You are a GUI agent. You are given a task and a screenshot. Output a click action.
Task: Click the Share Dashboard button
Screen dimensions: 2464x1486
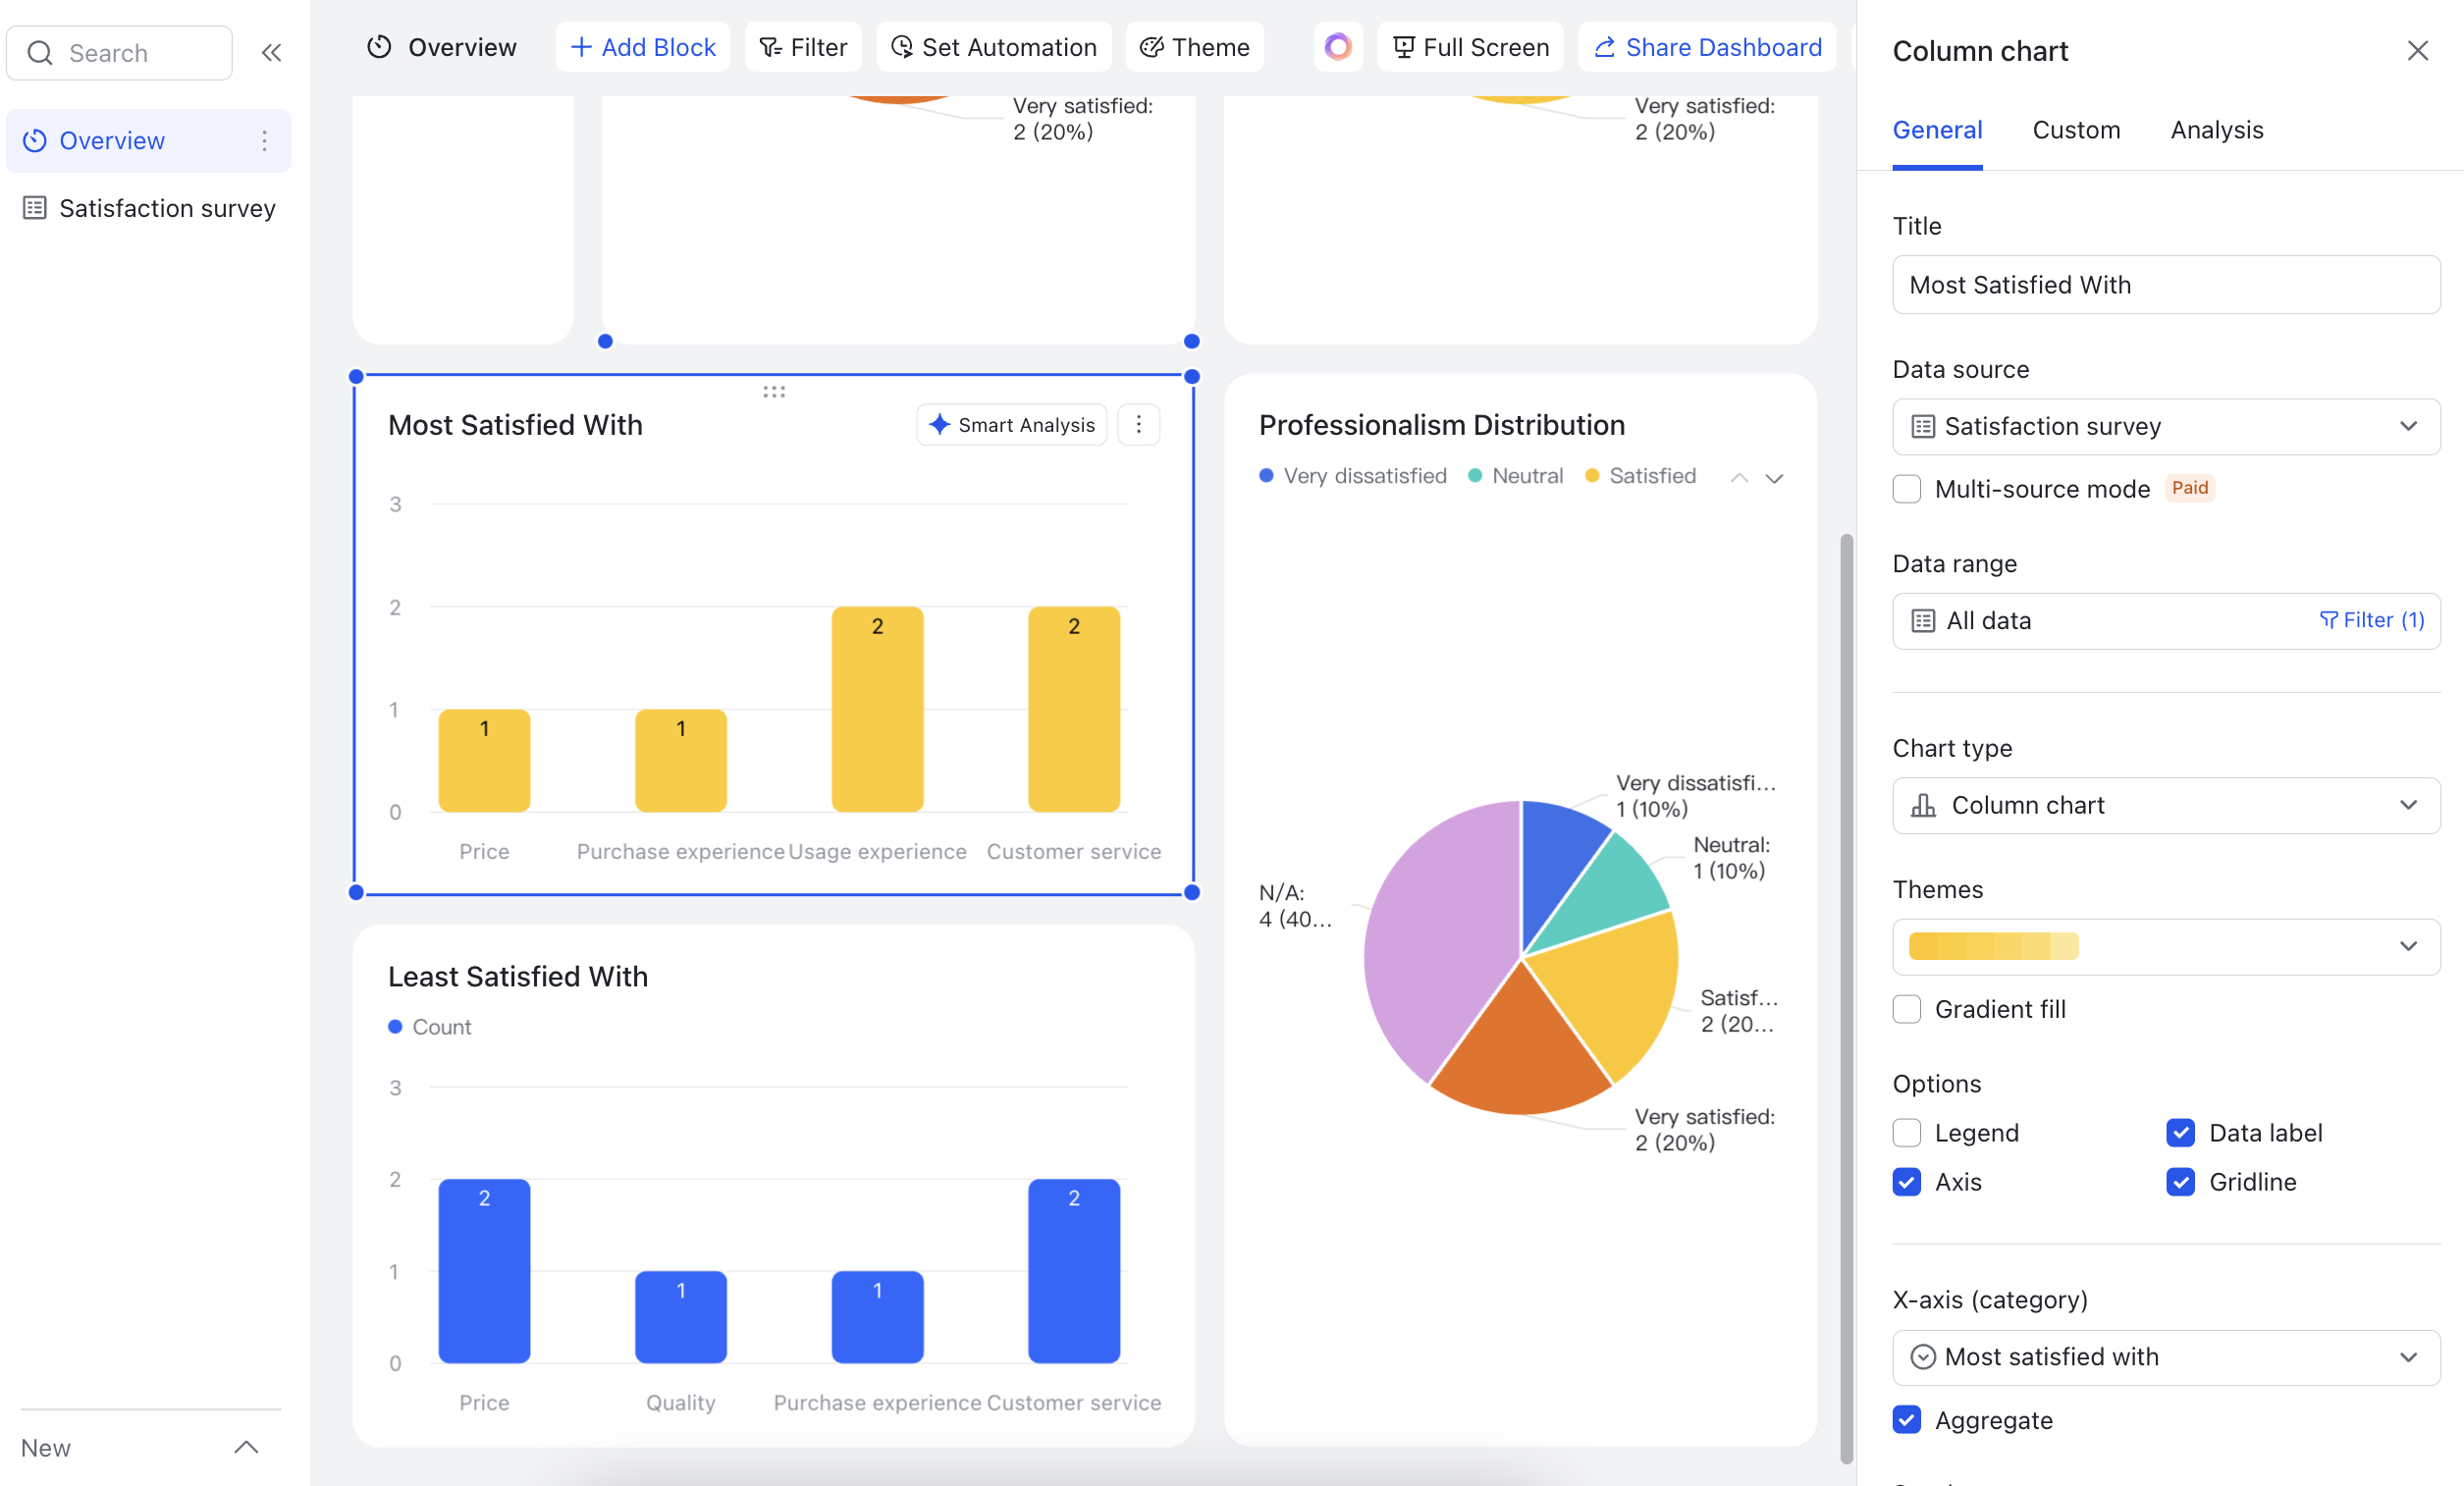pyautogui.click(x=1707, y=47)
